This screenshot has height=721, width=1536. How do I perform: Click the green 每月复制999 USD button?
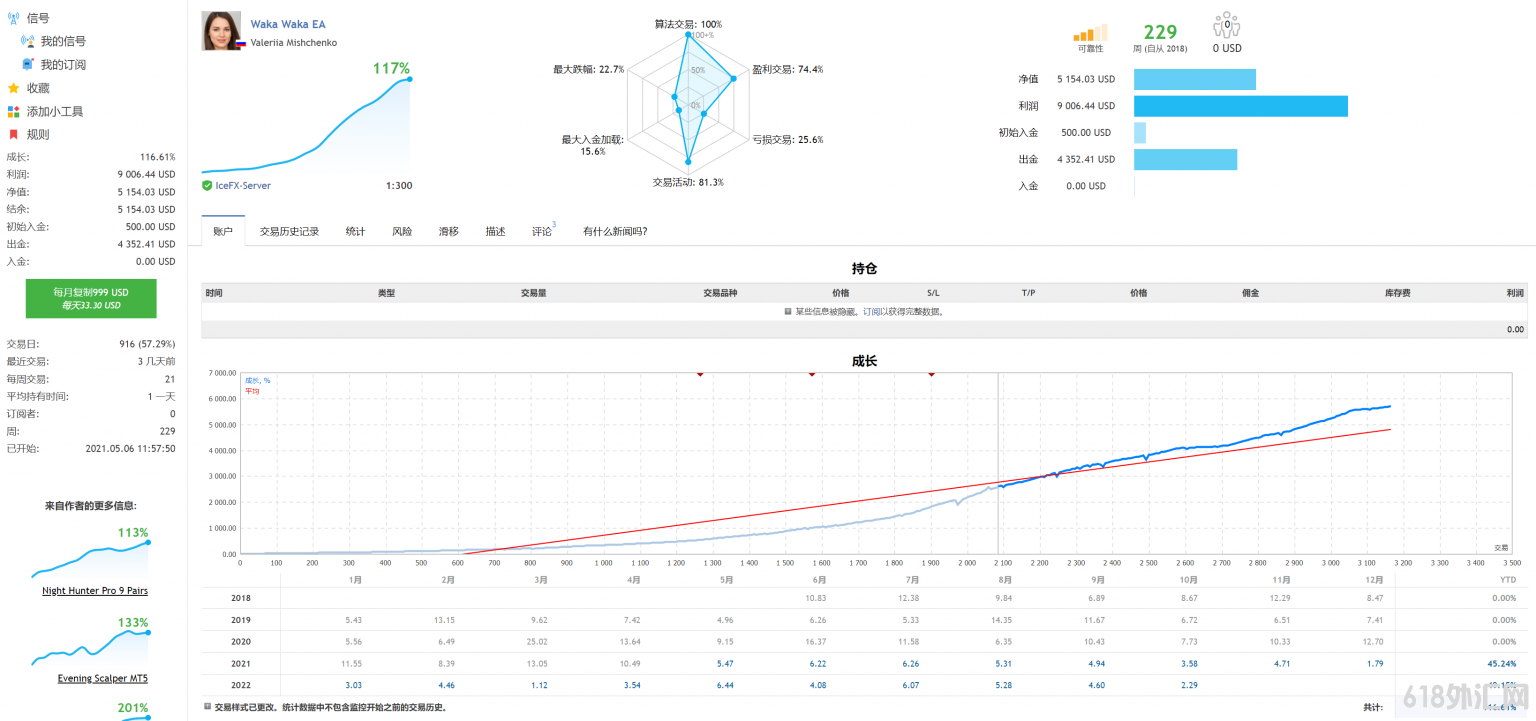point(91,298)
